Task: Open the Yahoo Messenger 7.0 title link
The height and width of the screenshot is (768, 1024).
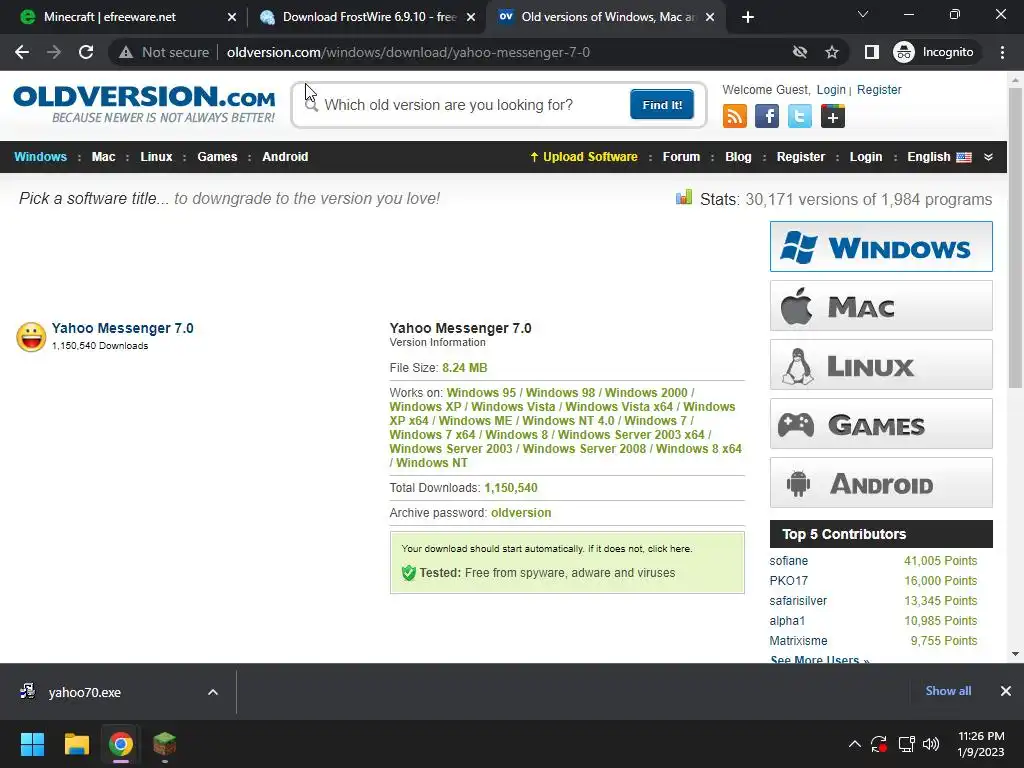Action: 123,328
